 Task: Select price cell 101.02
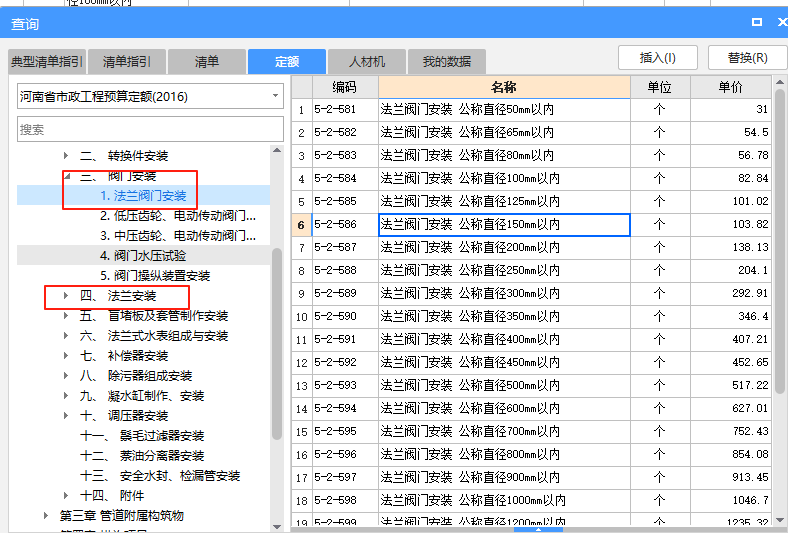point(730,201)
